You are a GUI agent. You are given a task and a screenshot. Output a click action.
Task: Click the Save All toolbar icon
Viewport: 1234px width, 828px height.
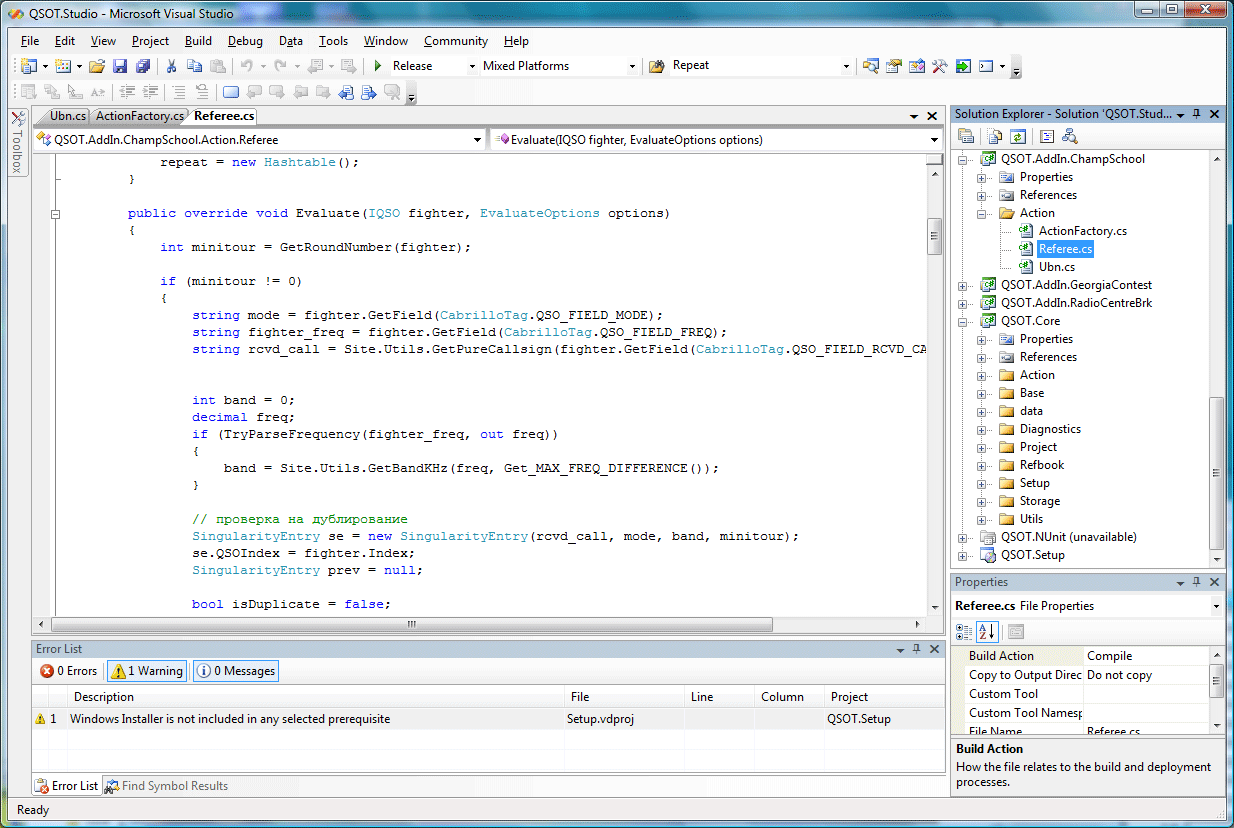[x=142, y=66]
